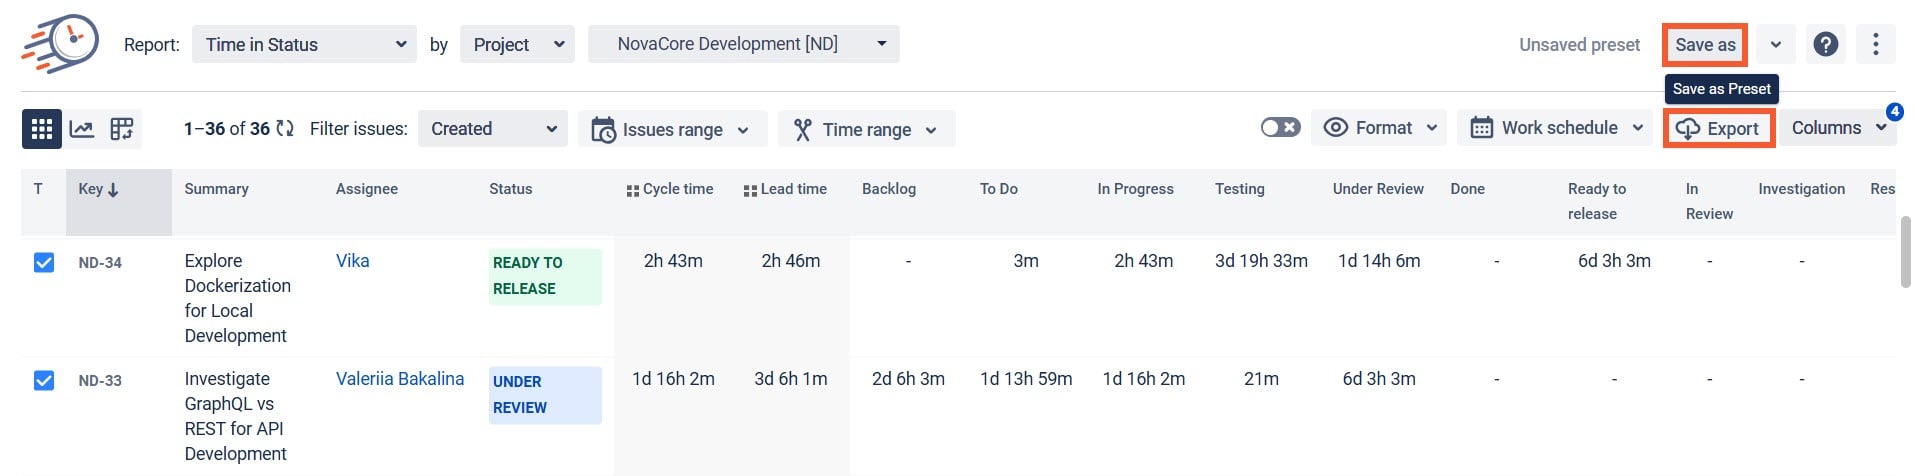Click the T type column header
The width and height of the screenshot is (1915, 476).
click(x=38, y=189)
